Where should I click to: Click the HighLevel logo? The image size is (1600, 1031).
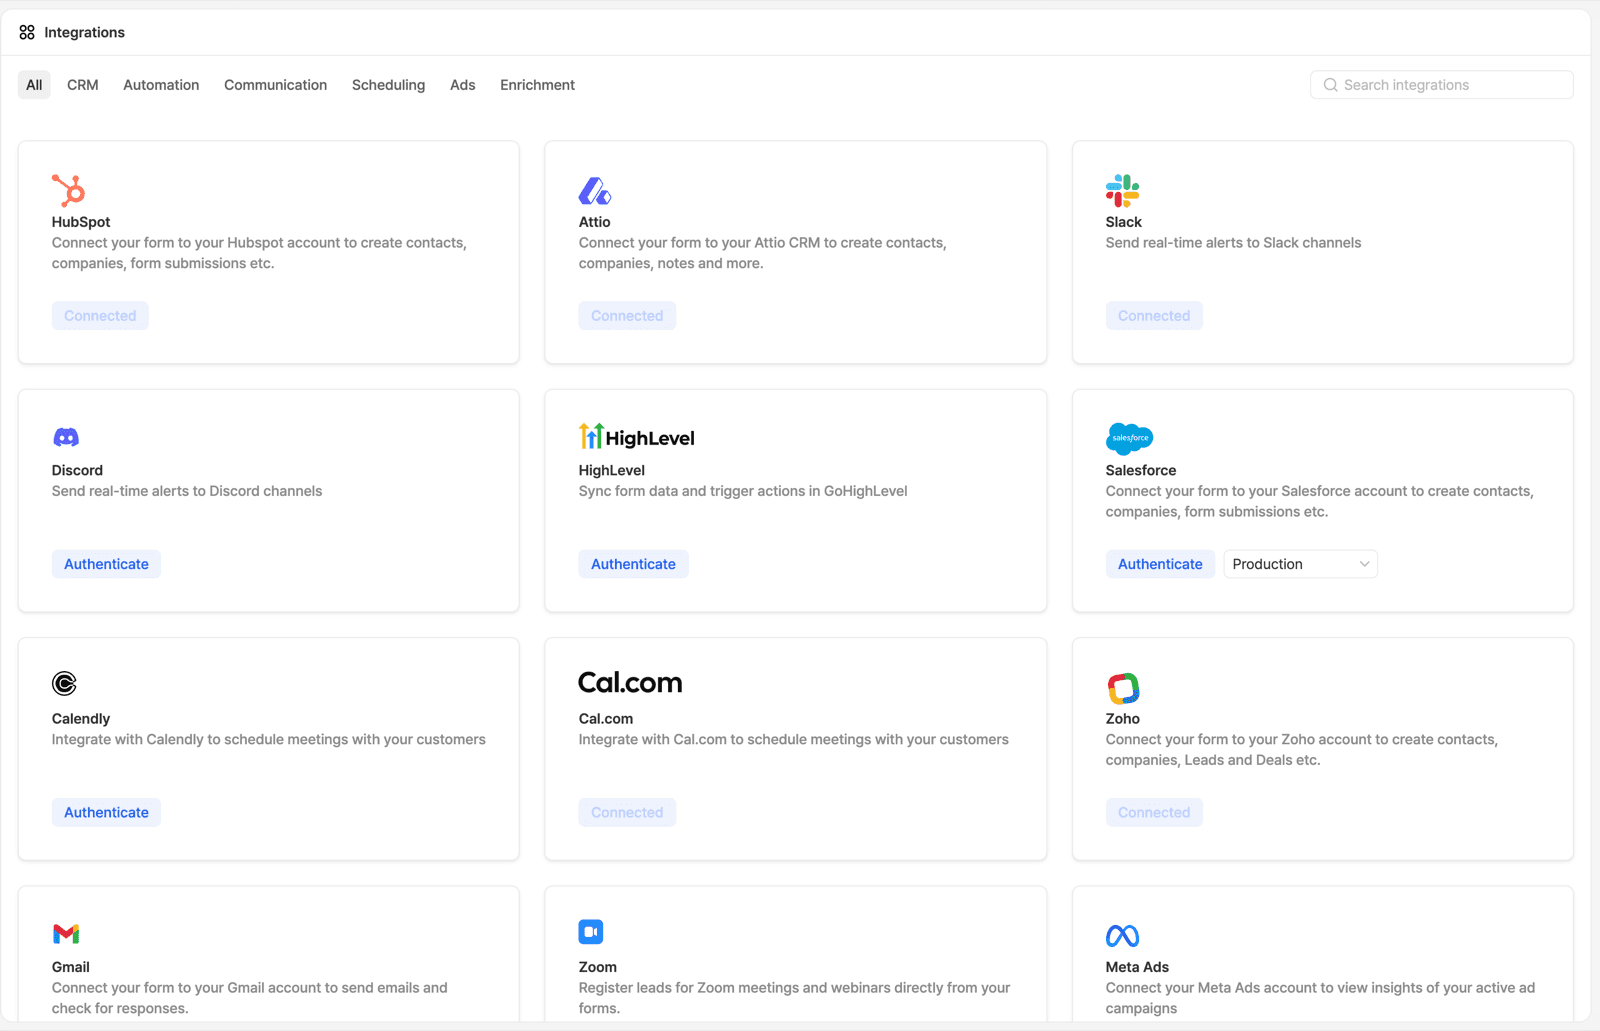[x=636, y=437]
